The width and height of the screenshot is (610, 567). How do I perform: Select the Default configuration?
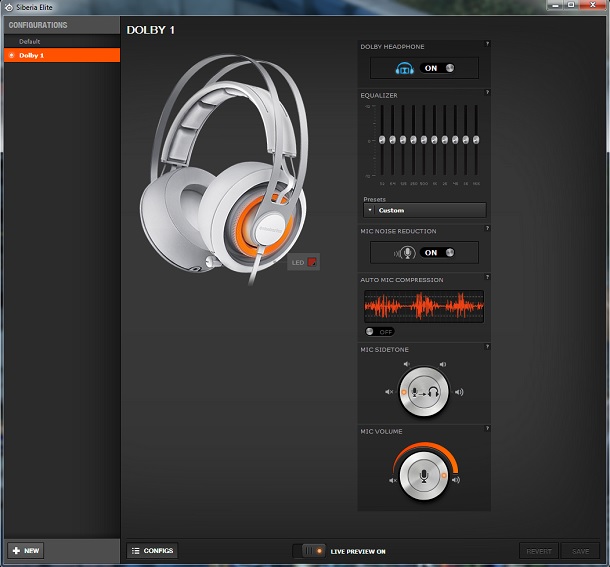coord(62,41)
